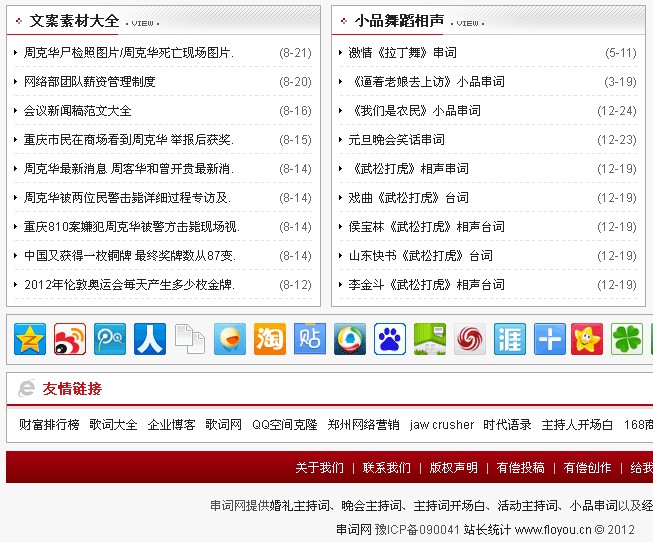Share to Phoenix red swirl icon
This screenshot has height=542, width=653.
(470, 339)
